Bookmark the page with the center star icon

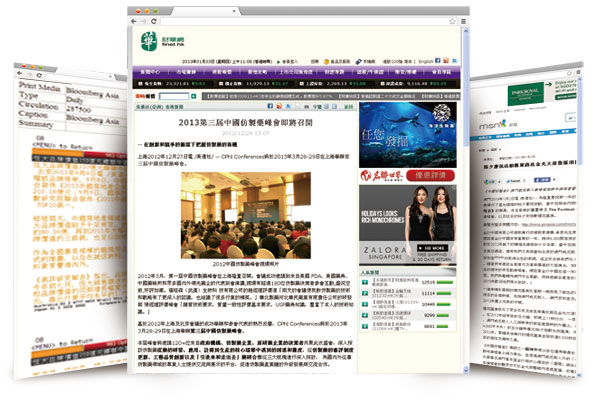(x=452, y=21)
